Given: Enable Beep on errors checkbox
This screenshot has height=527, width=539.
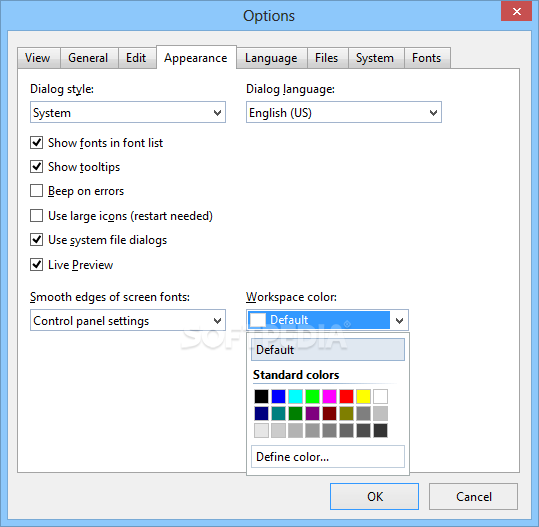Looking at the screenshot, I should pyautogui.click(x=36, y=190).
